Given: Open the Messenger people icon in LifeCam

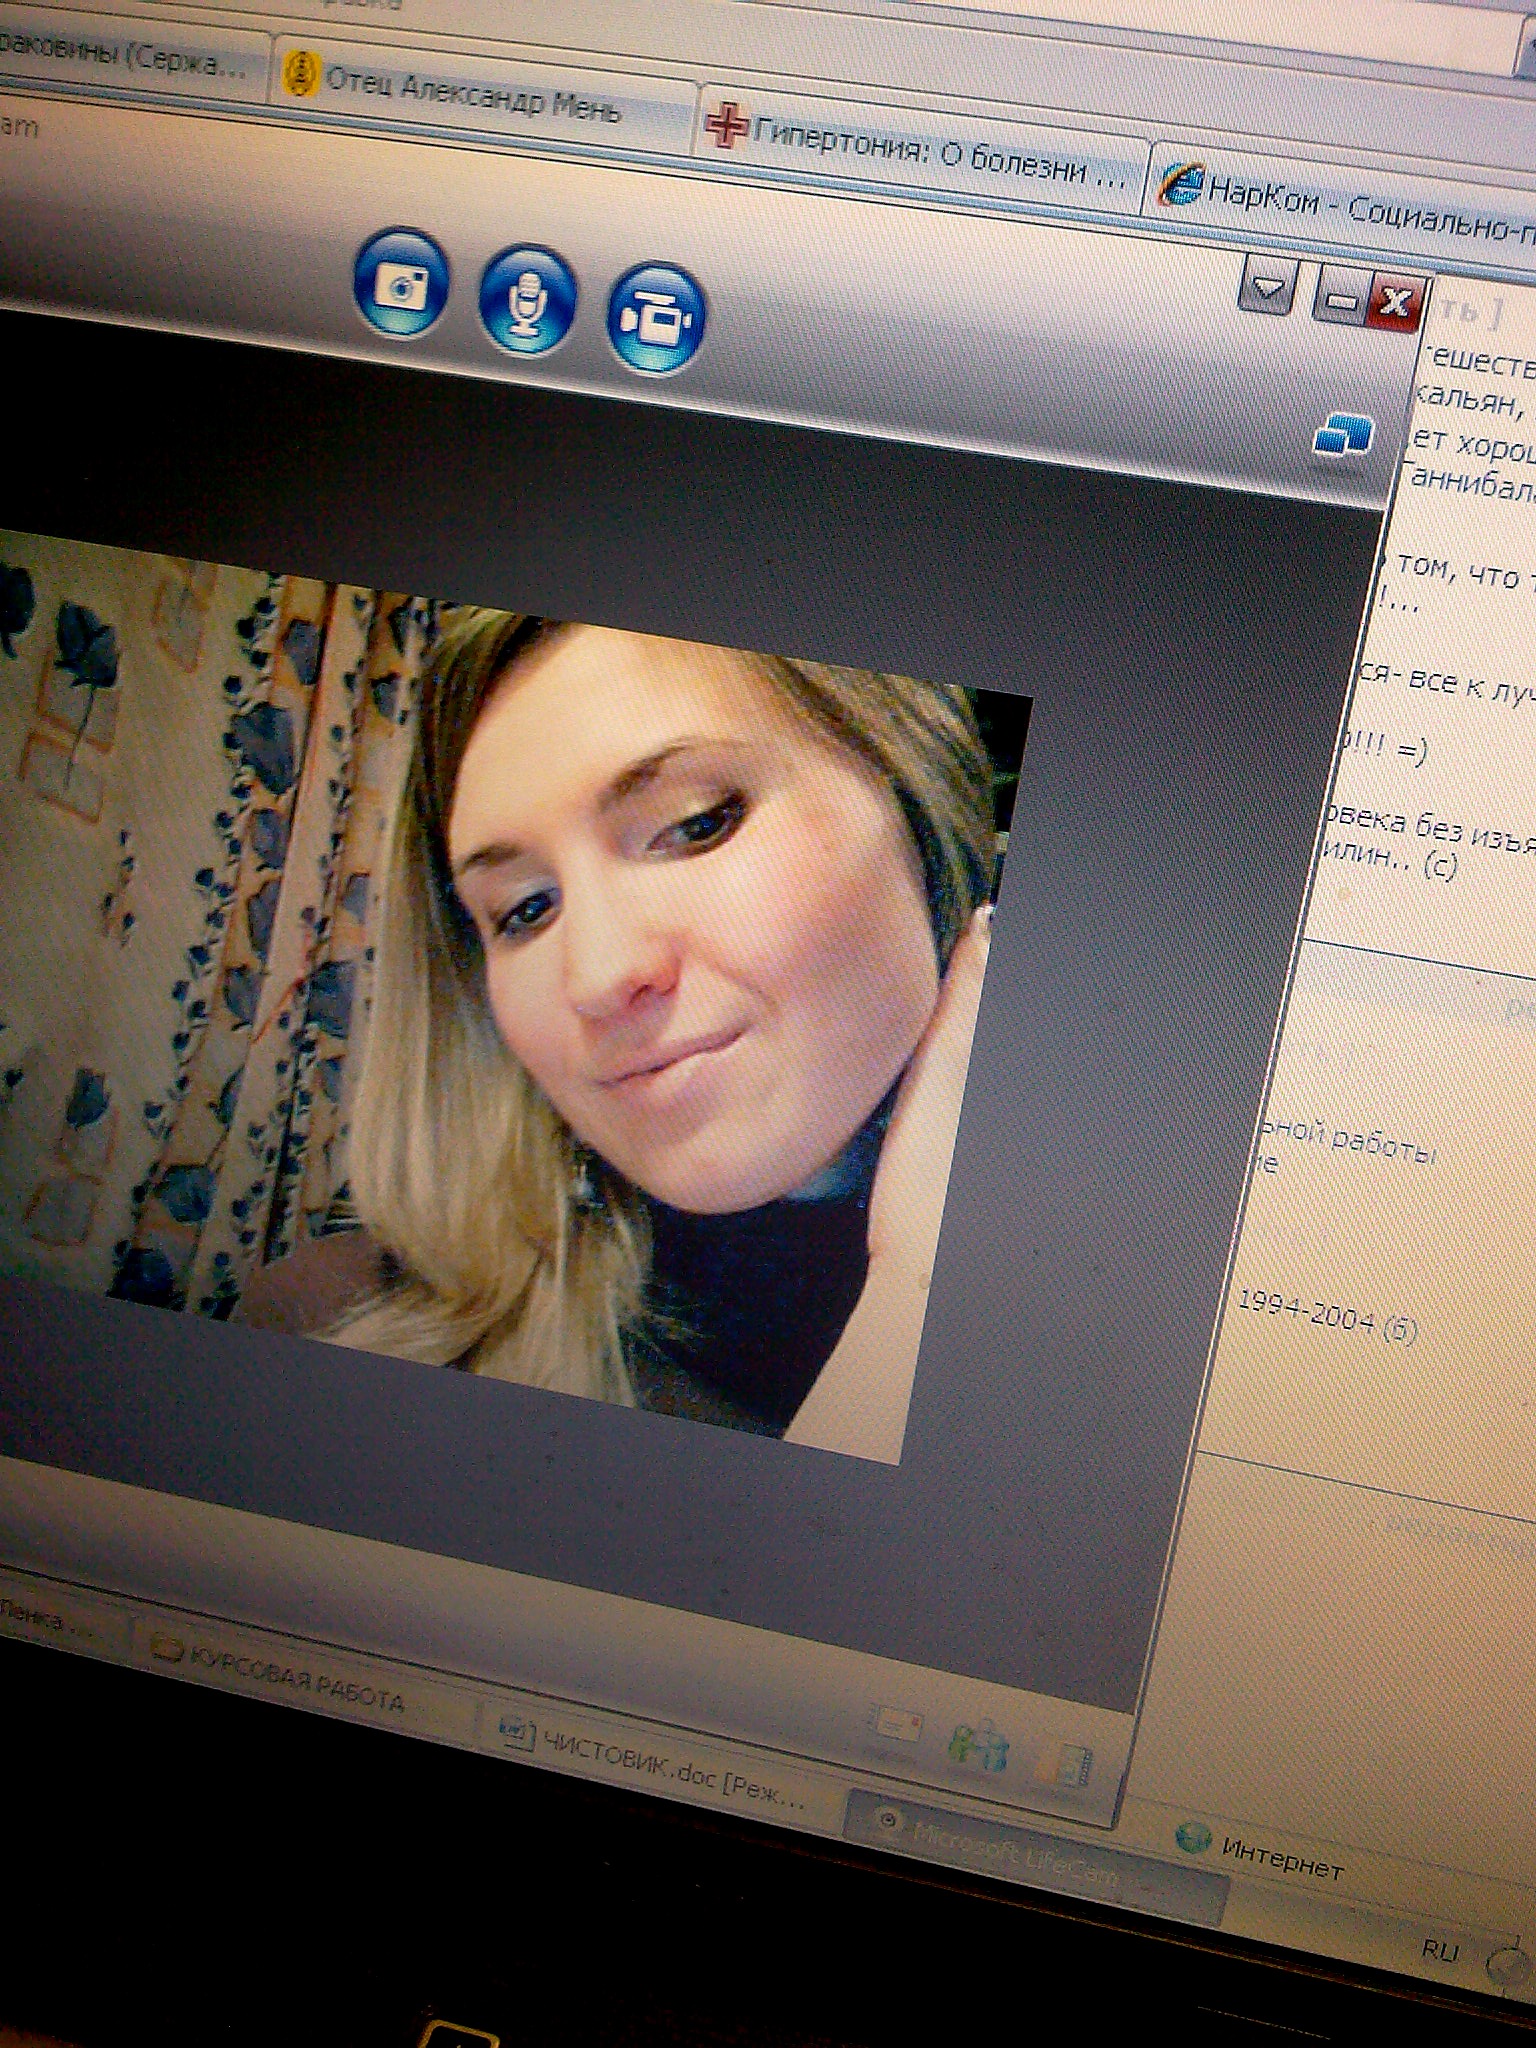Looking at the screenshot, I should click(978, 1746).
